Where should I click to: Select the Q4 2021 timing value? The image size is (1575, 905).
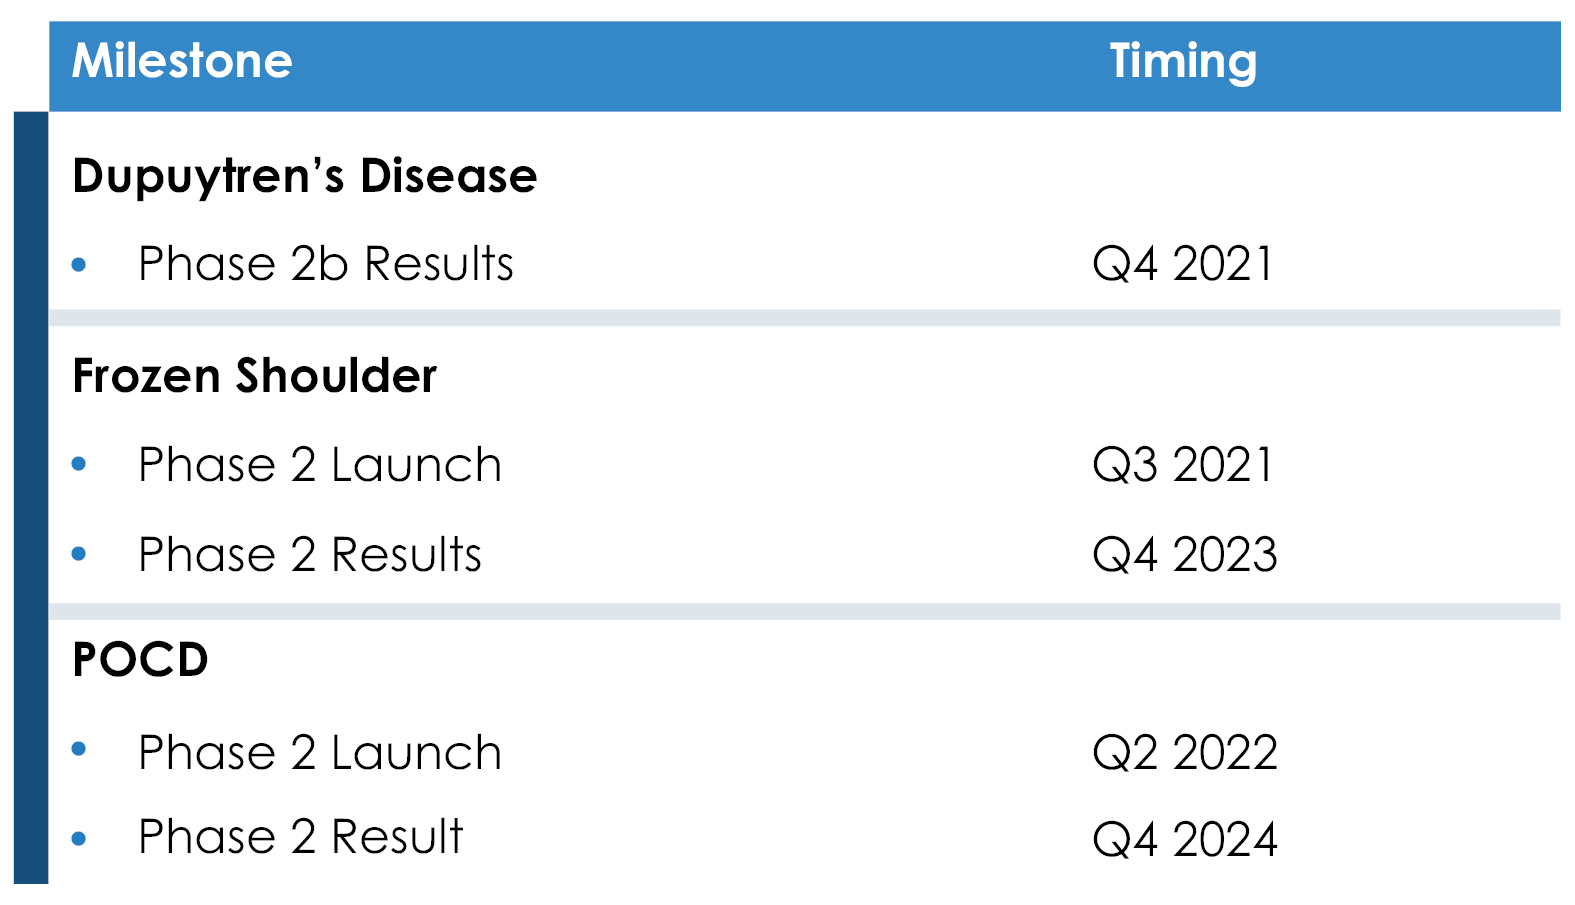[1183, 264]
